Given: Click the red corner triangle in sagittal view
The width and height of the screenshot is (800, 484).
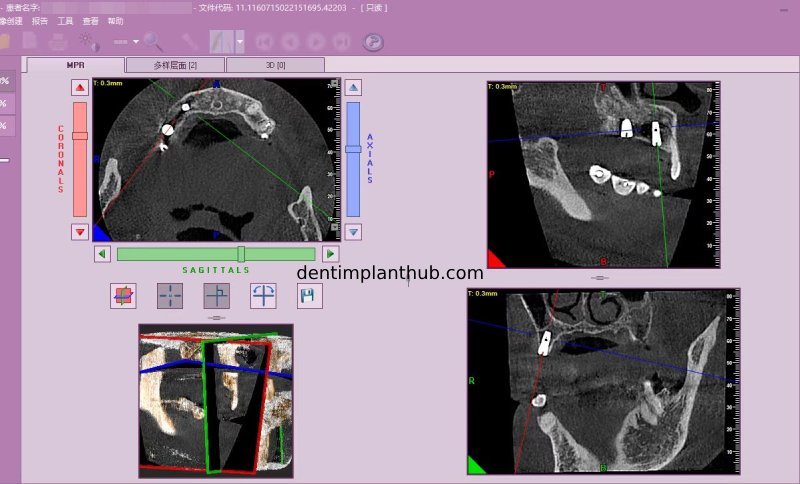Looking at the screenshot, I should click(495, 260).
